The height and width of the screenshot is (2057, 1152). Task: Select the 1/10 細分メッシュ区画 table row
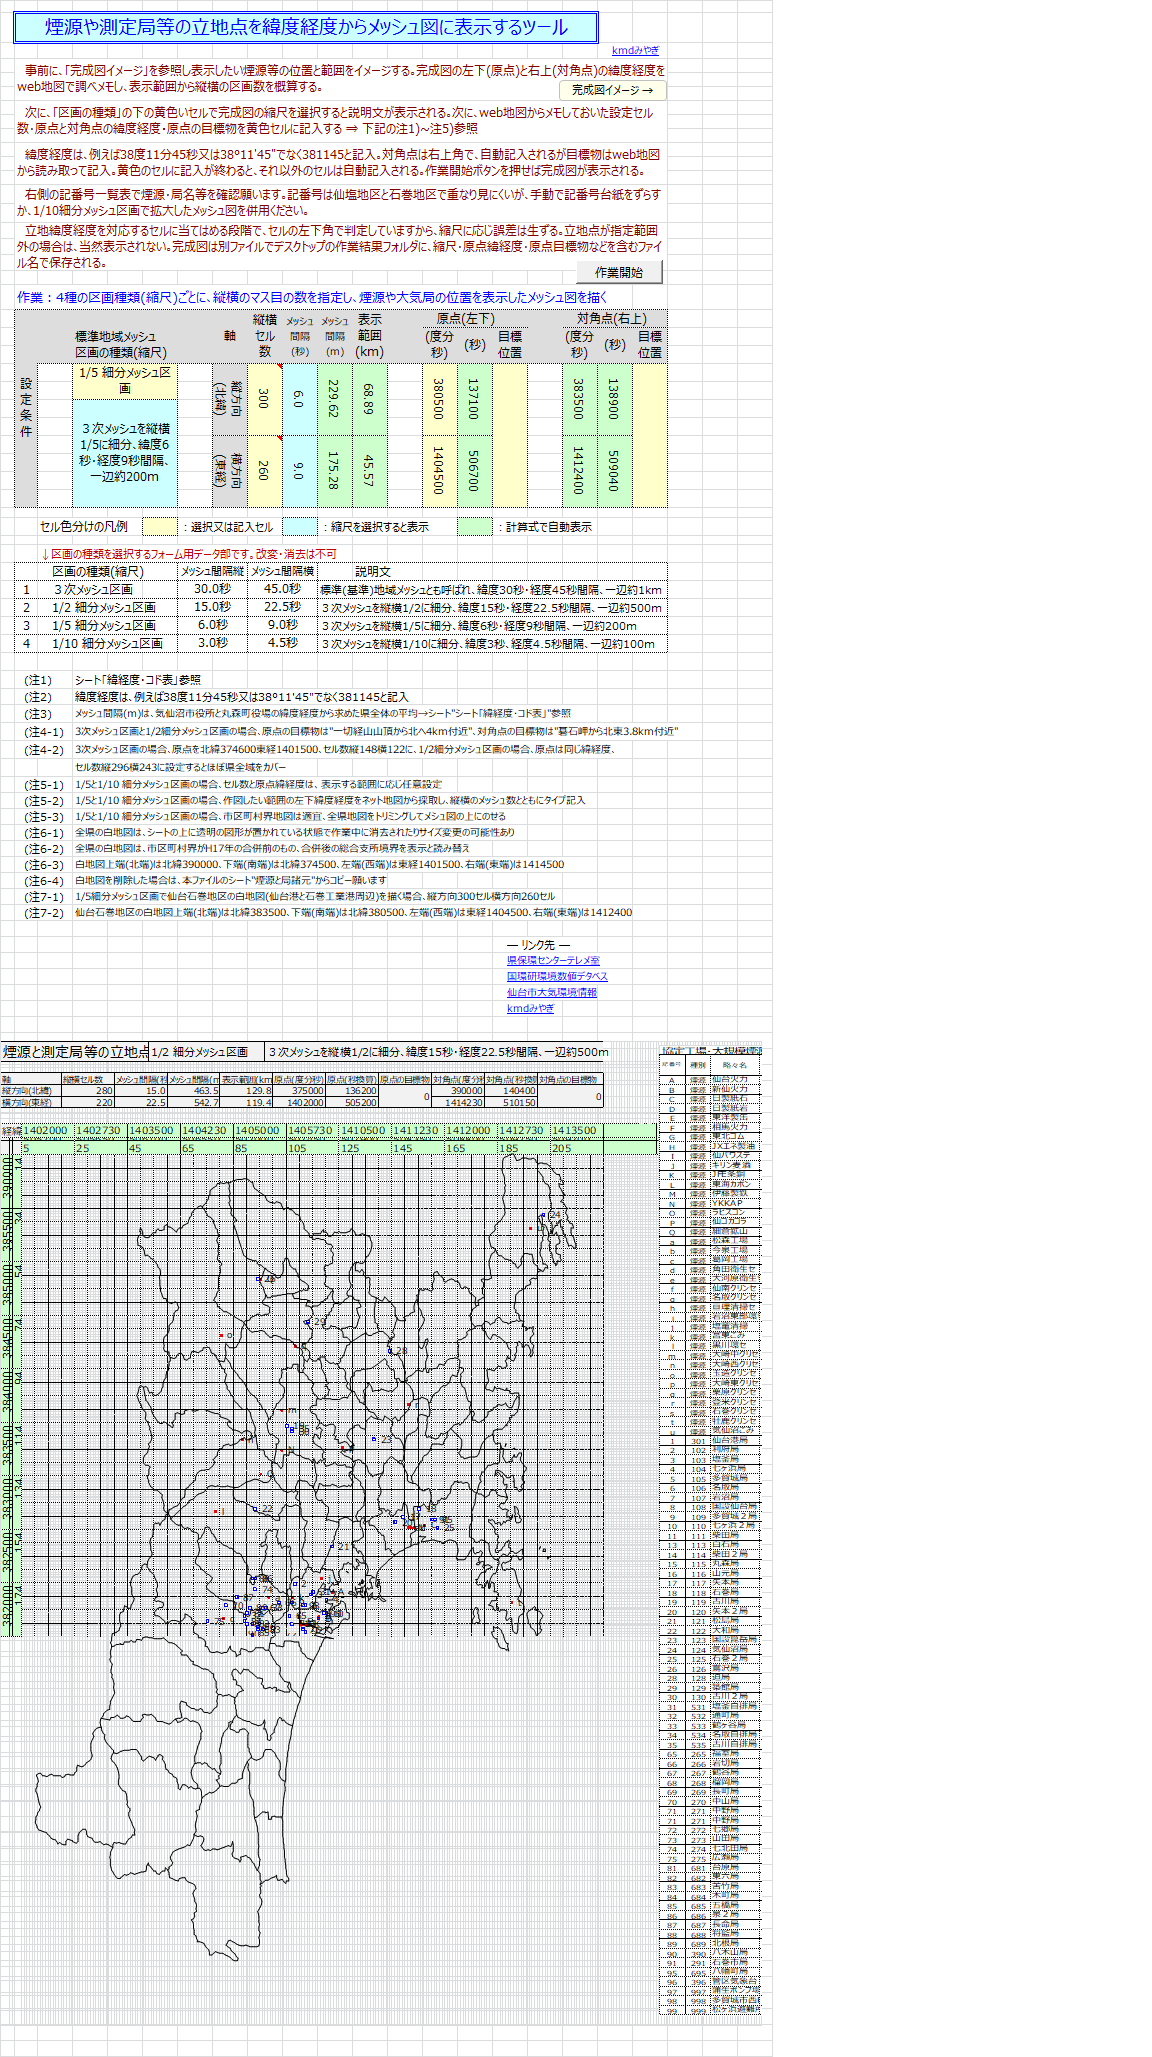(x=340, y=644)
